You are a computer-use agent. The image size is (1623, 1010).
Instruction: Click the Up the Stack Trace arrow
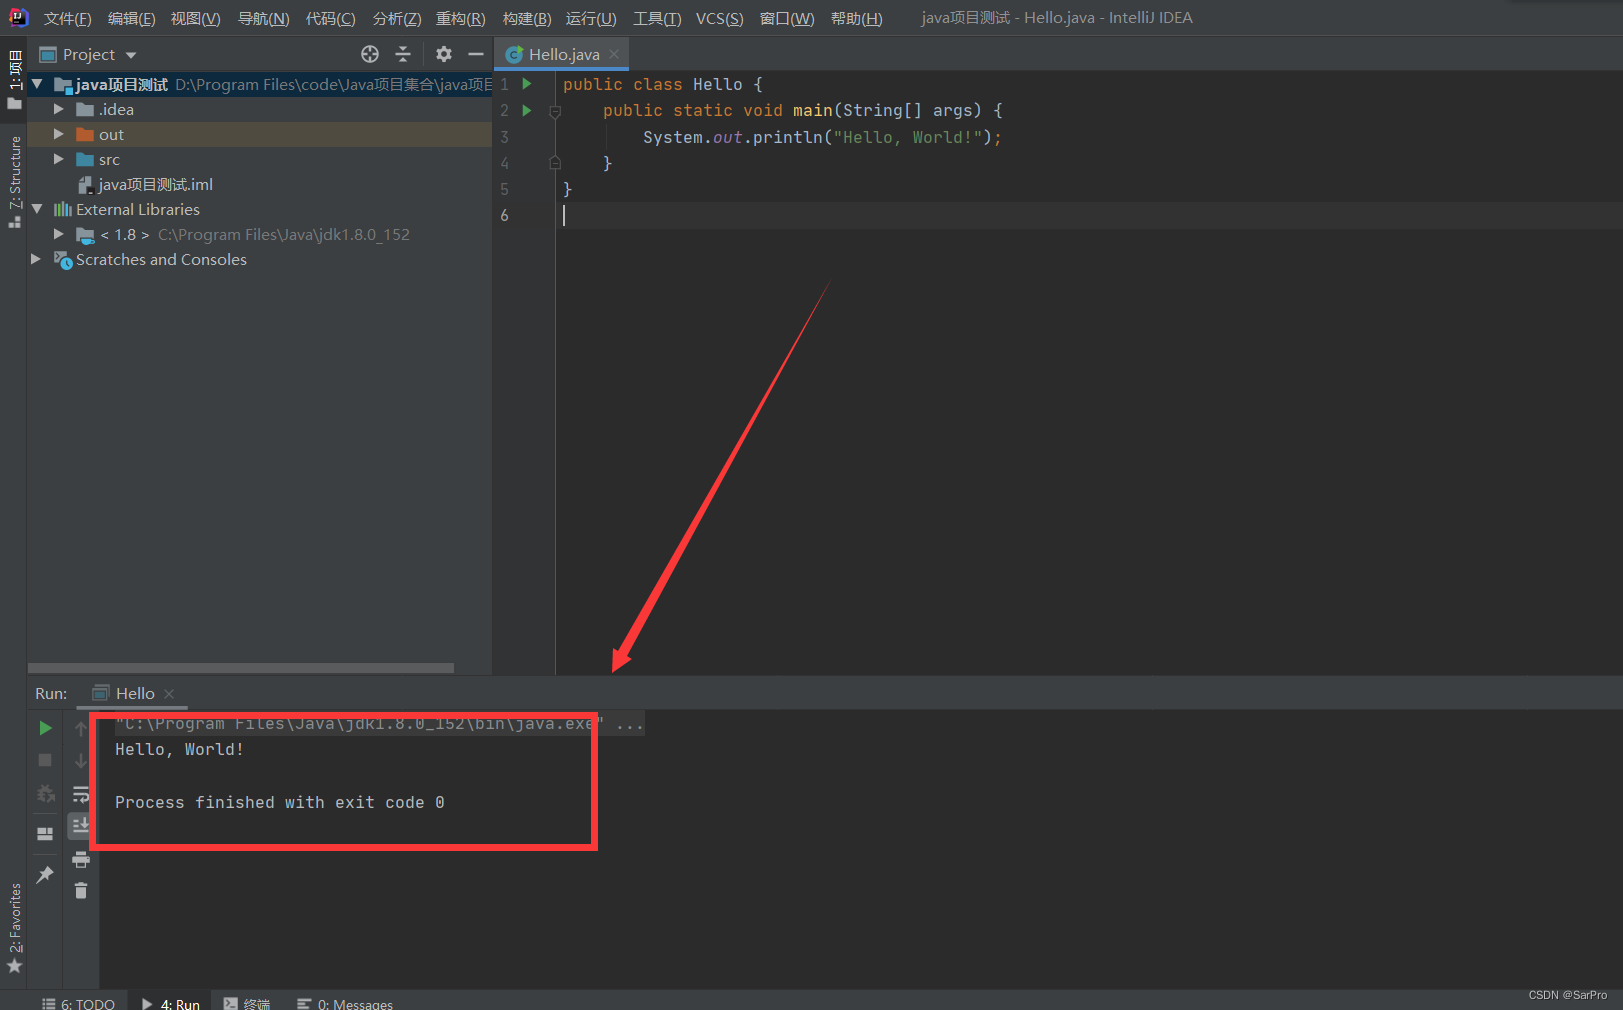(x=81, y=727)
